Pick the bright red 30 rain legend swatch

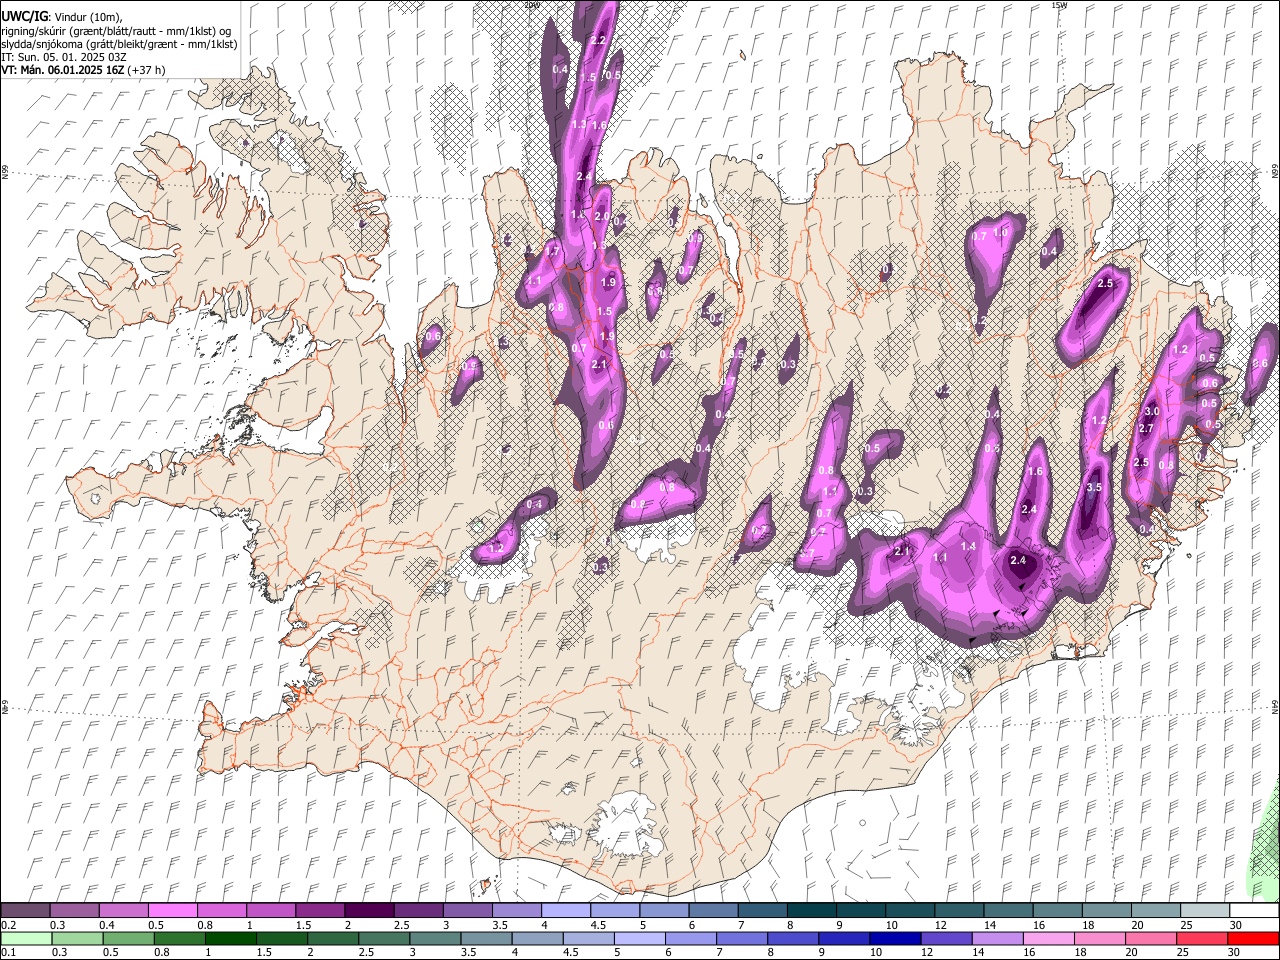pos(1253,938)
